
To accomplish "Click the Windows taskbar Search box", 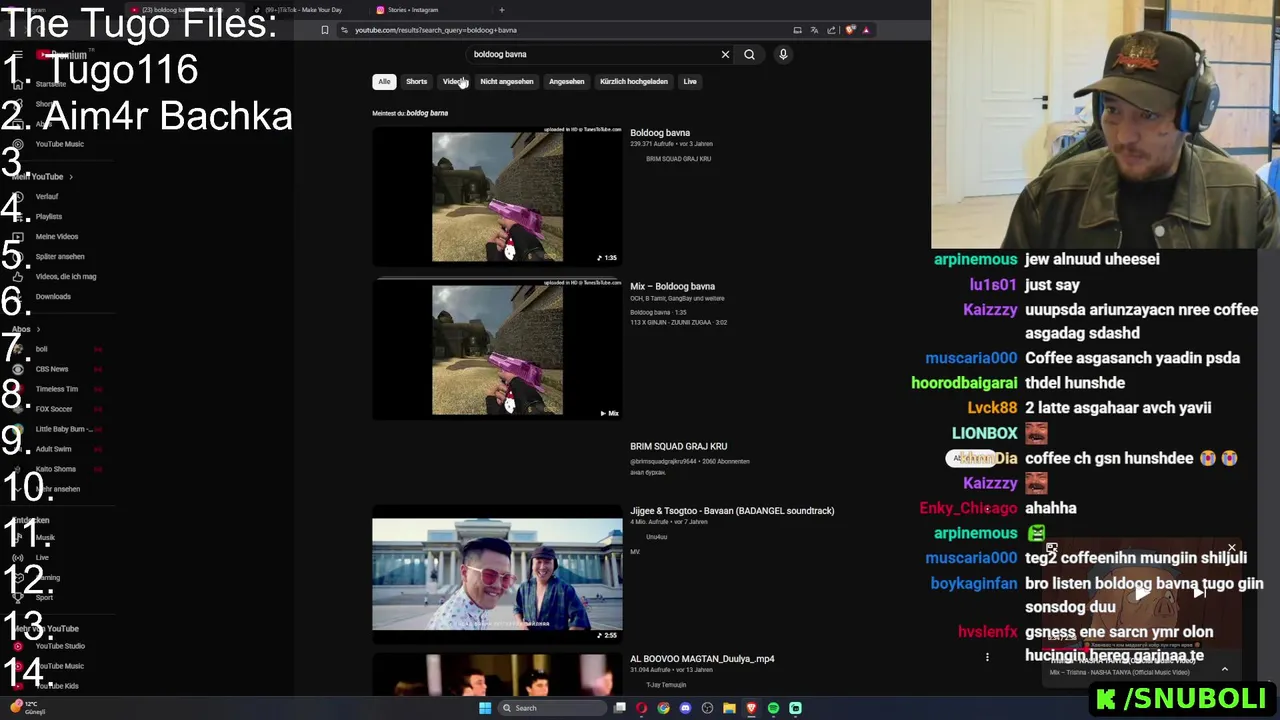I will [553, 708].
